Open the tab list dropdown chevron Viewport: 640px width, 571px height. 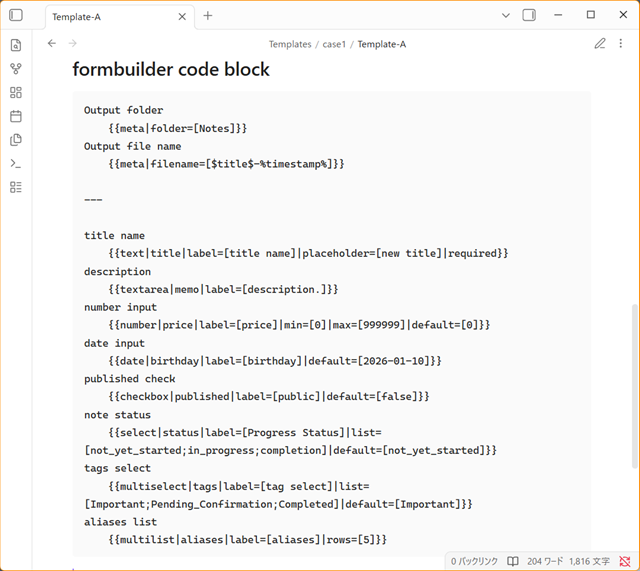click(x=506, y=16)
